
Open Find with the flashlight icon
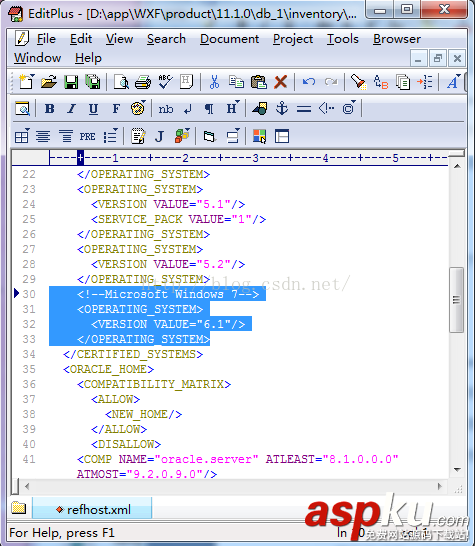[359, 82]
